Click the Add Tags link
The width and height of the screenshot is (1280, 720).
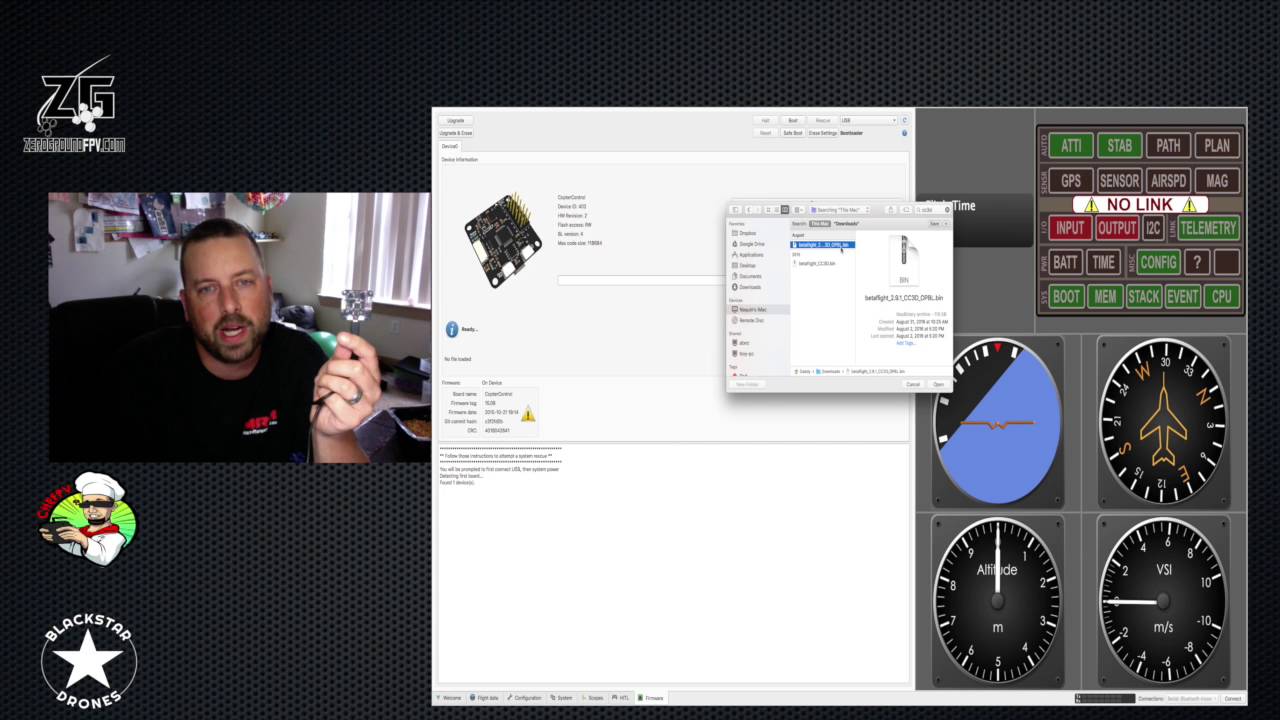click(x=905, y=343)
